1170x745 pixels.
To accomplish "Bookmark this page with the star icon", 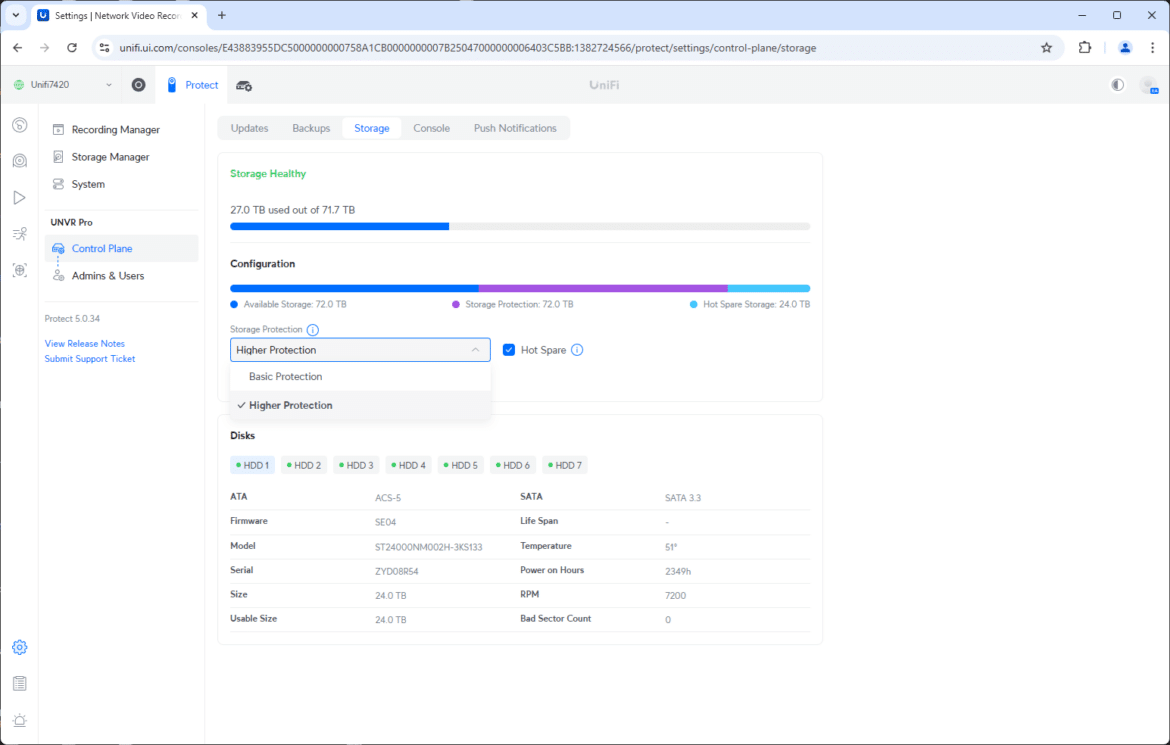I will pyautogui.click(x=1047, y=48).
